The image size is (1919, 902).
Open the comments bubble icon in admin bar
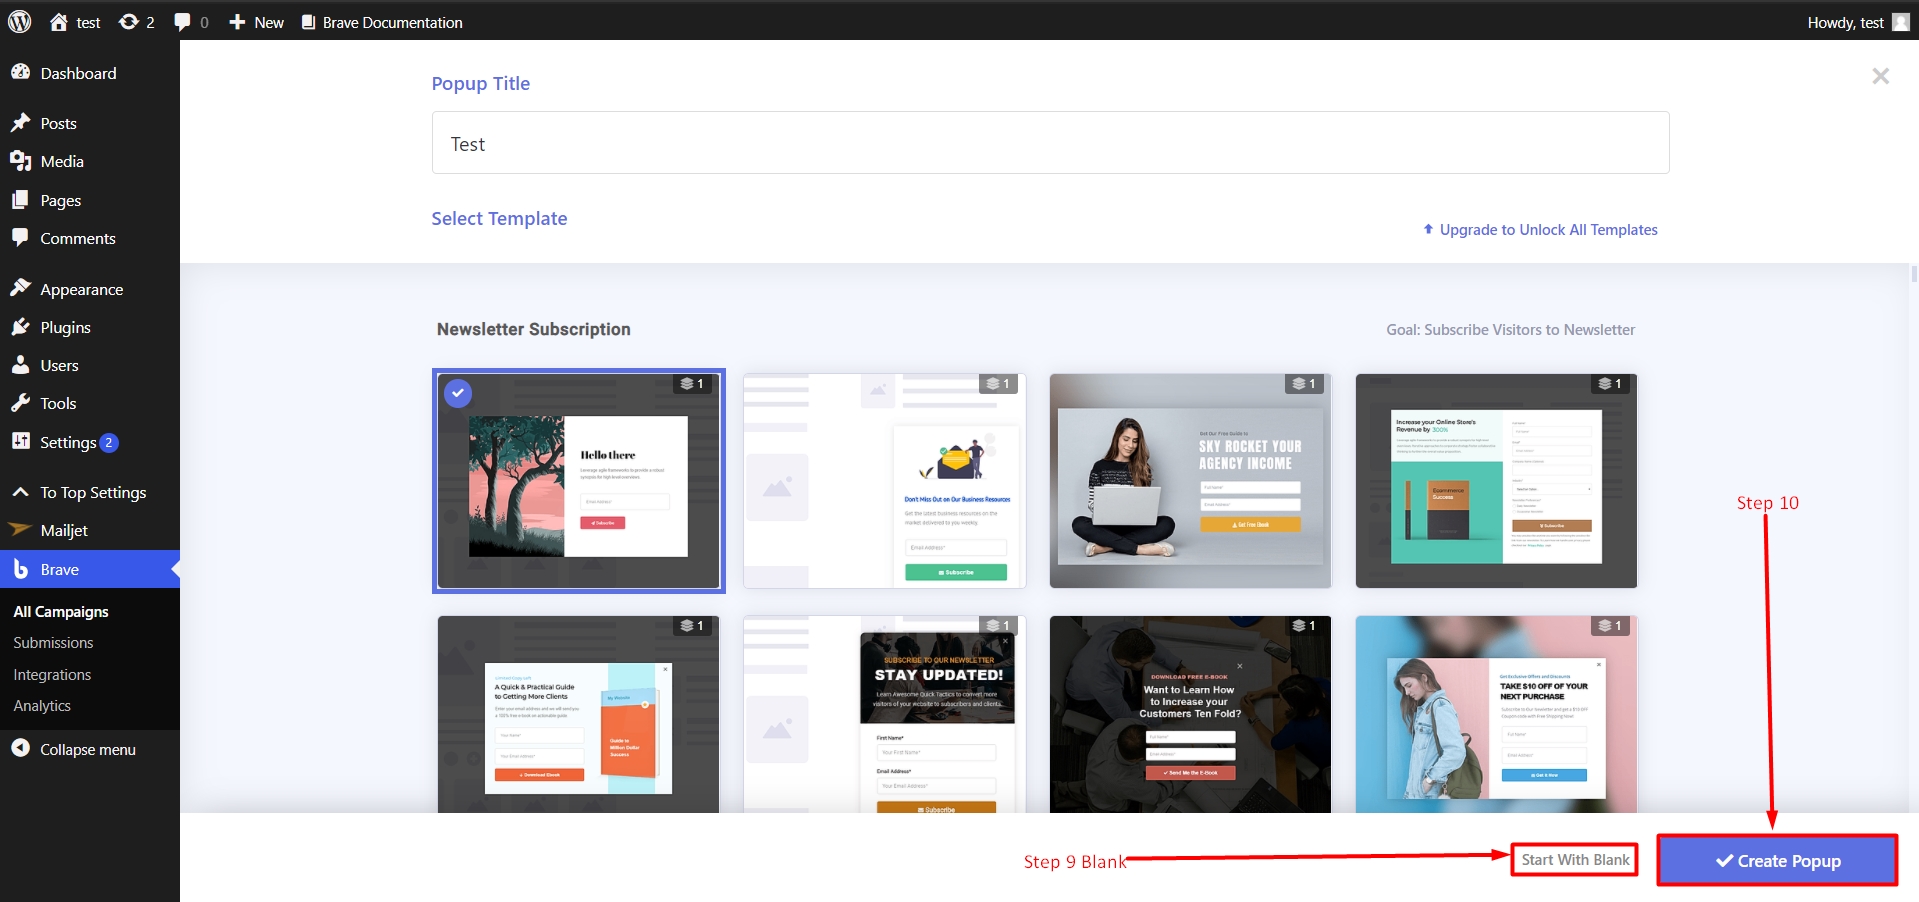[182, 22]
